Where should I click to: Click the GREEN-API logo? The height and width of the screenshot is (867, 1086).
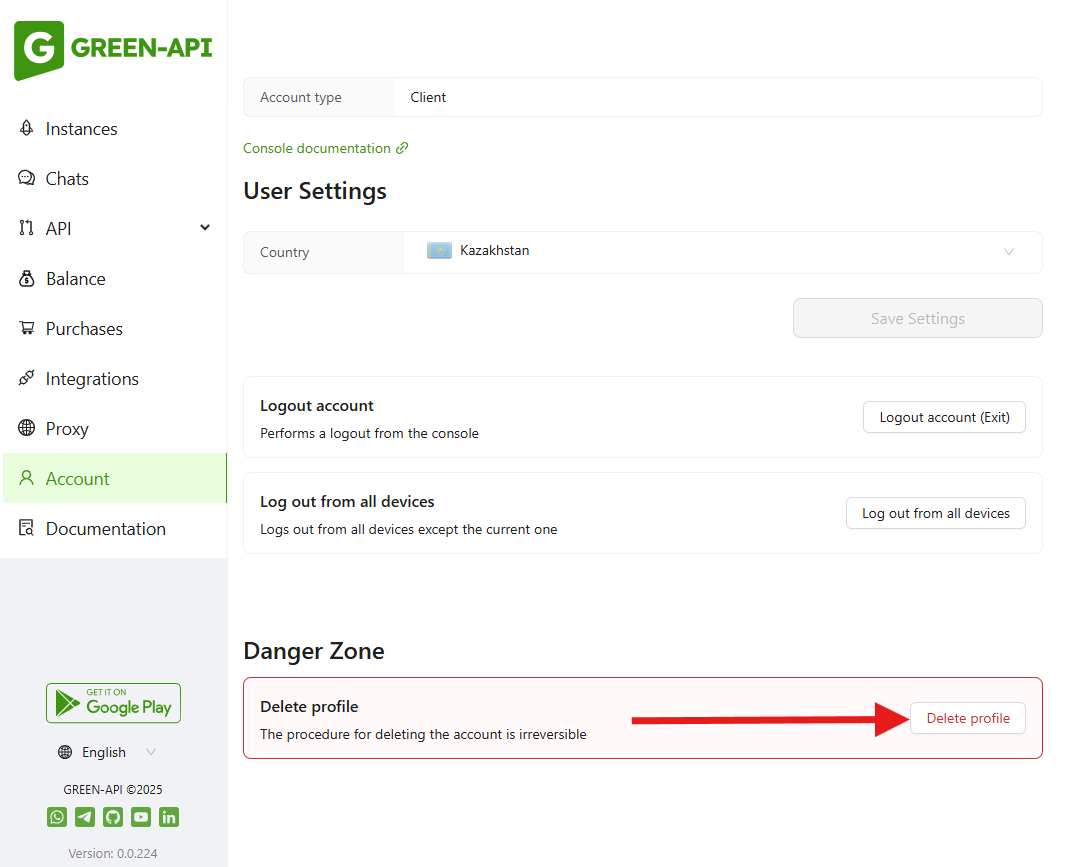pos(112,49)
